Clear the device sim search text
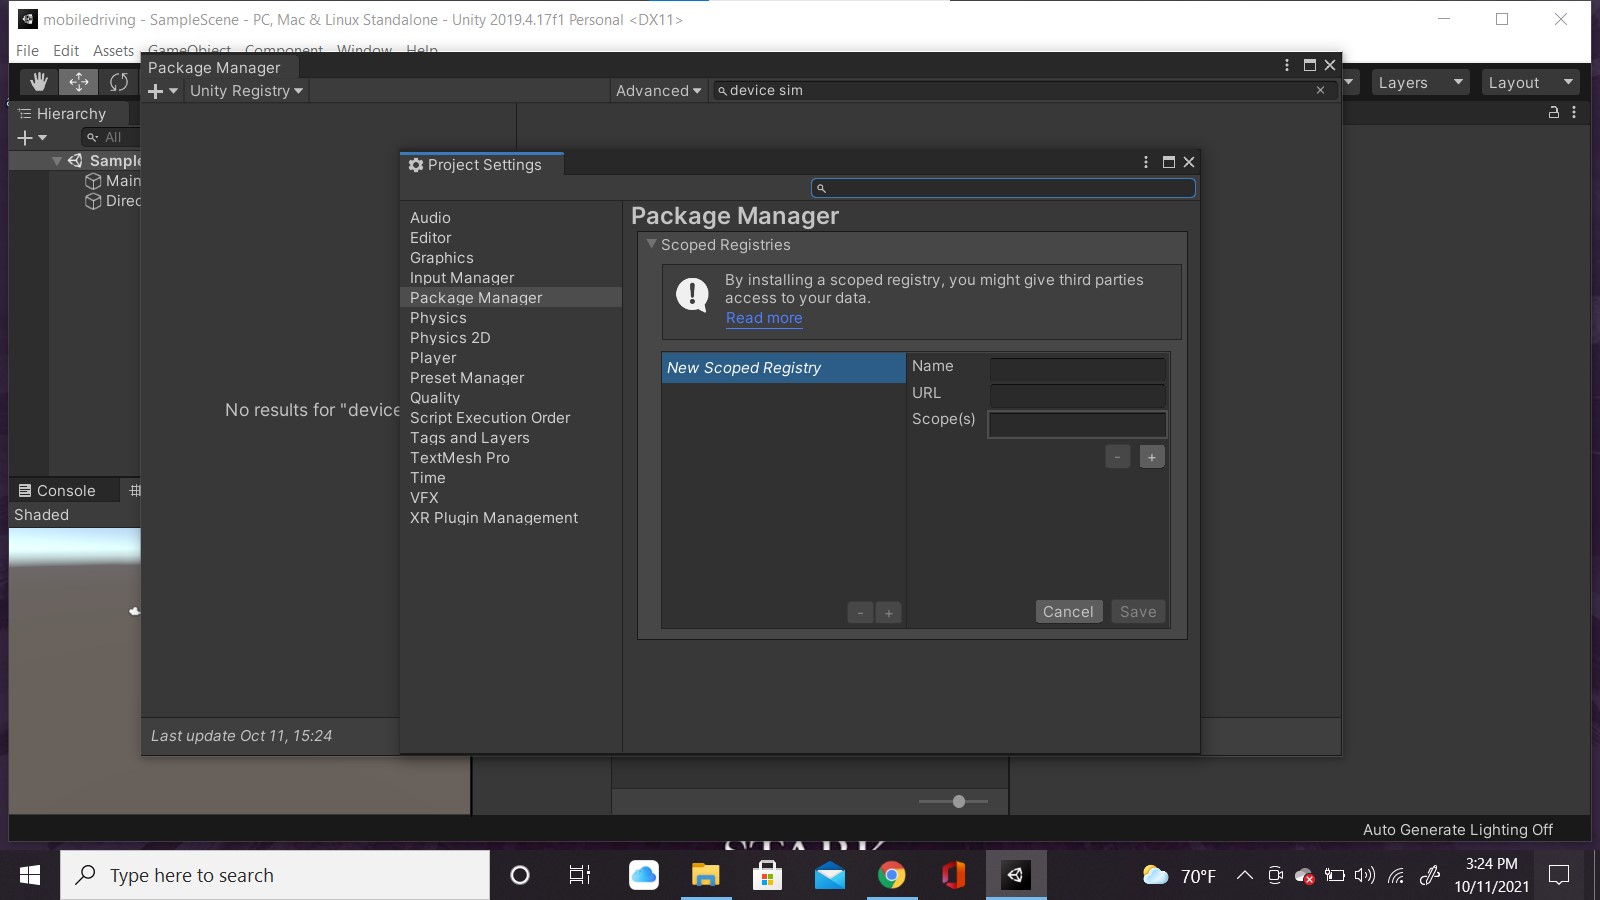The width and height of the screenshot is (1600, 900). tap(1320, 90)
